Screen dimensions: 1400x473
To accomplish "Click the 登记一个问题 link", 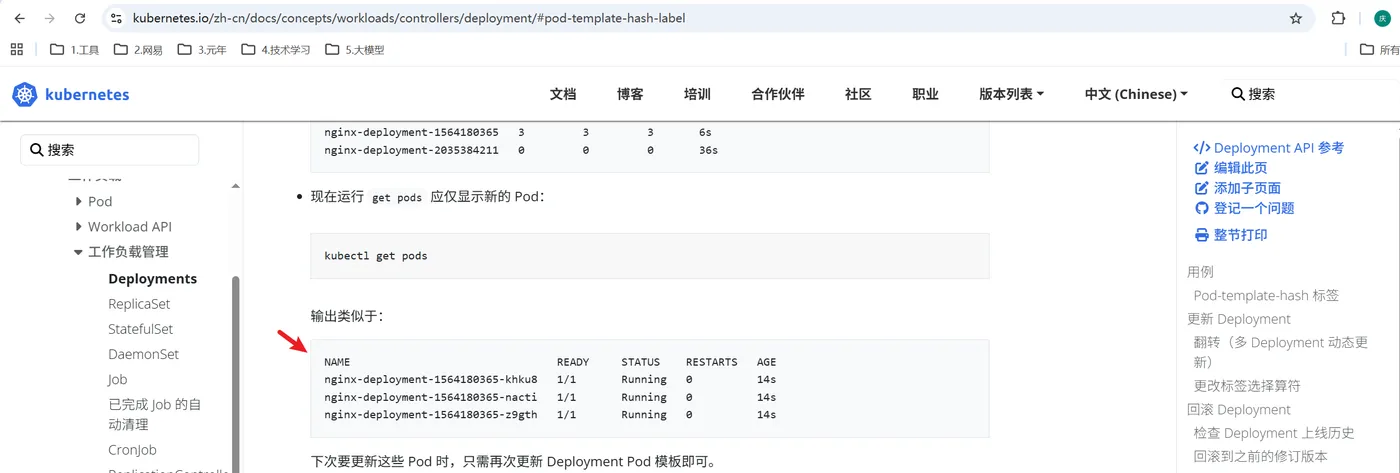I will (1245, 208).
